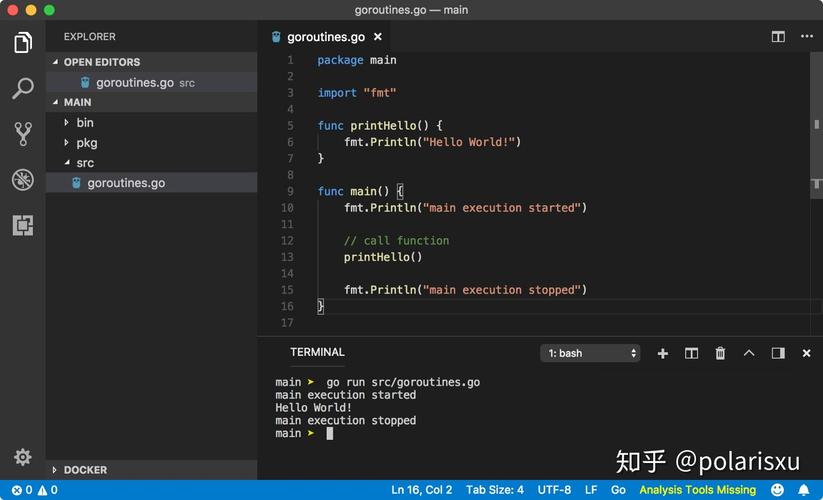Open the Source Control view

pyautogui.click(x=23, y=134)
